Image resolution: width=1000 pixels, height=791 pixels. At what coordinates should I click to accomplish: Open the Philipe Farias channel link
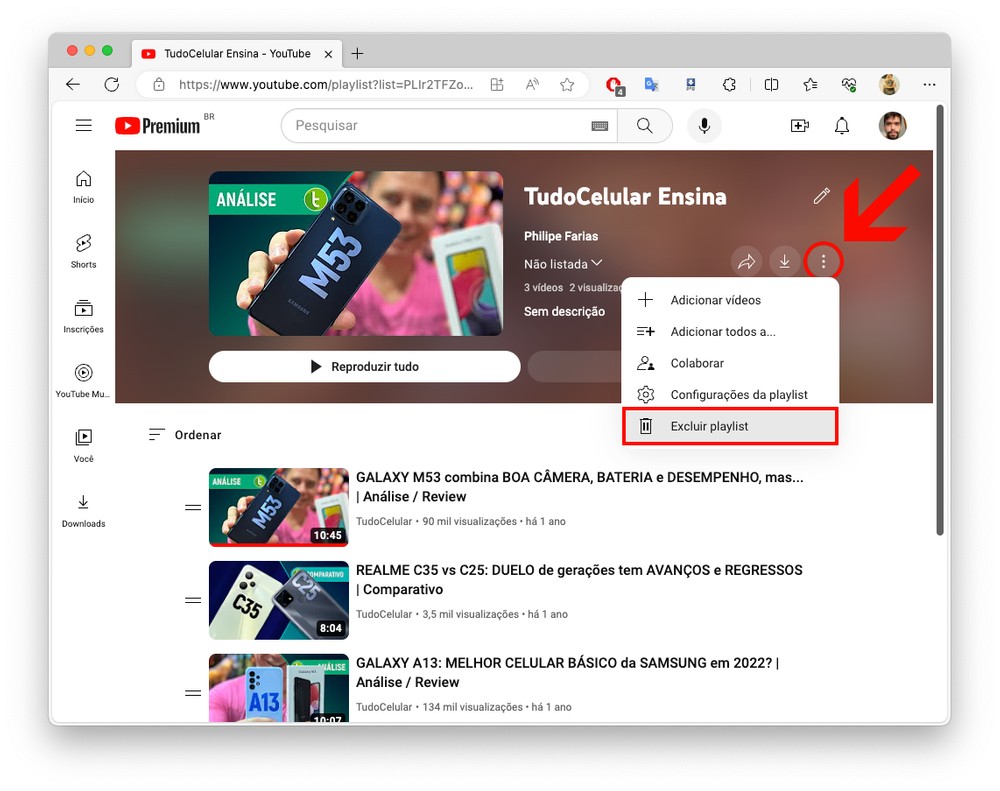561,236
